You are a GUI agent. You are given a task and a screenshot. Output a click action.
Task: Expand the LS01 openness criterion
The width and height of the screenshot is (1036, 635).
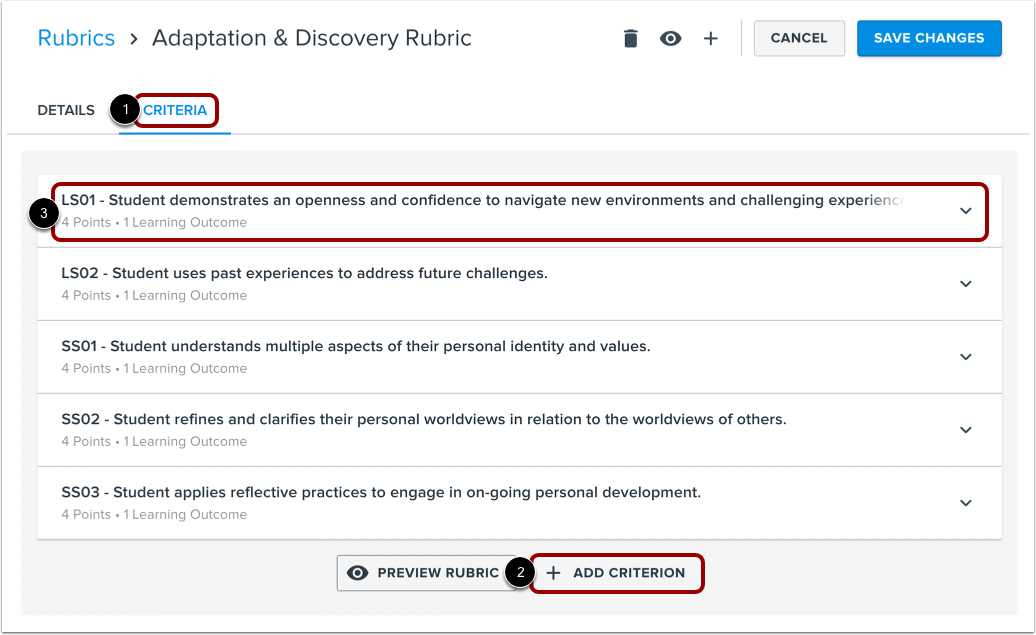pyautogui.click(x=965, y=211)
